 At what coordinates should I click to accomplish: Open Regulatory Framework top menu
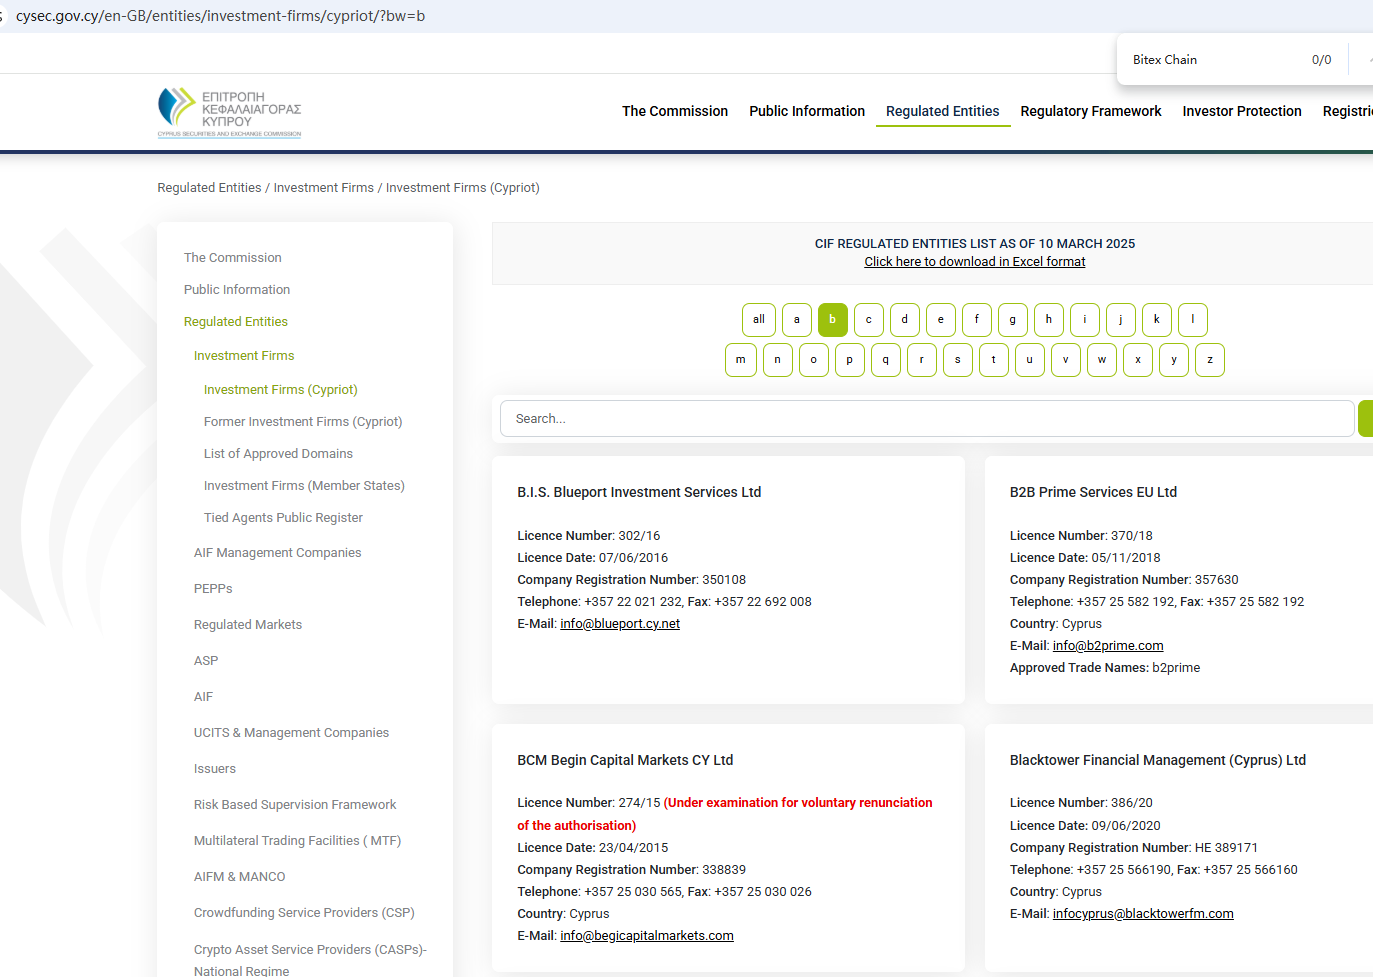[1091, 111]
